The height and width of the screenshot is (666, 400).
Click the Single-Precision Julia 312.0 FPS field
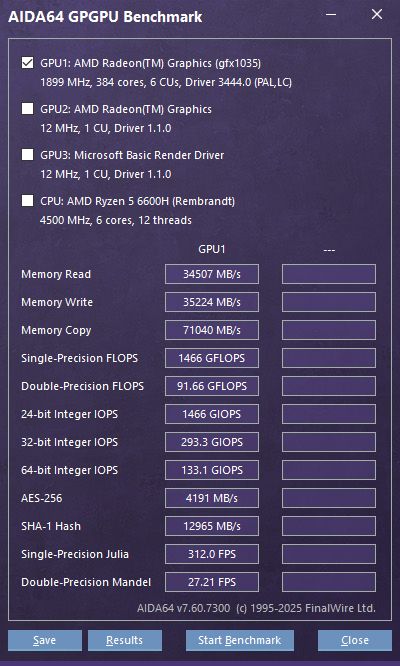212,554
